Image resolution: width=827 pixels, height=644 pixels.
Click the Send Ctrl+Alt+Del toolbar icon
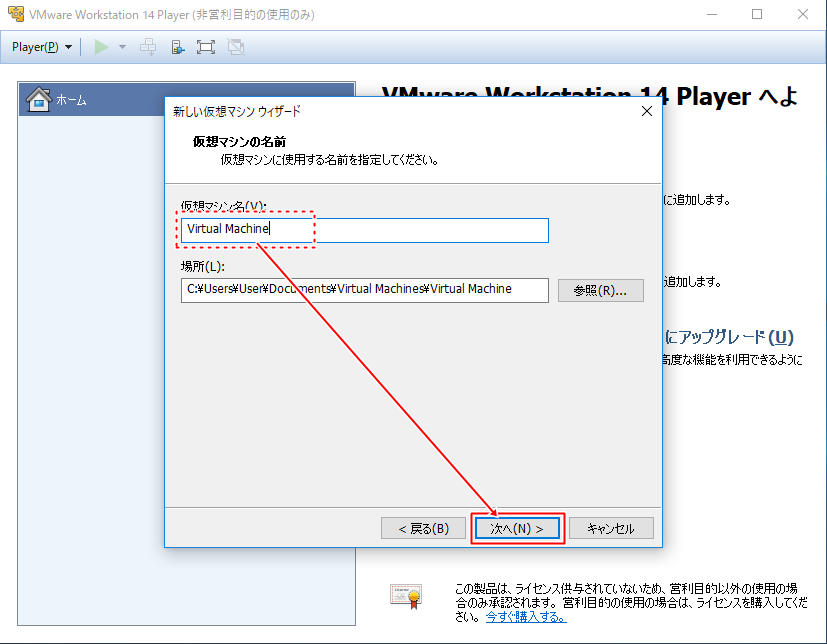148,47
